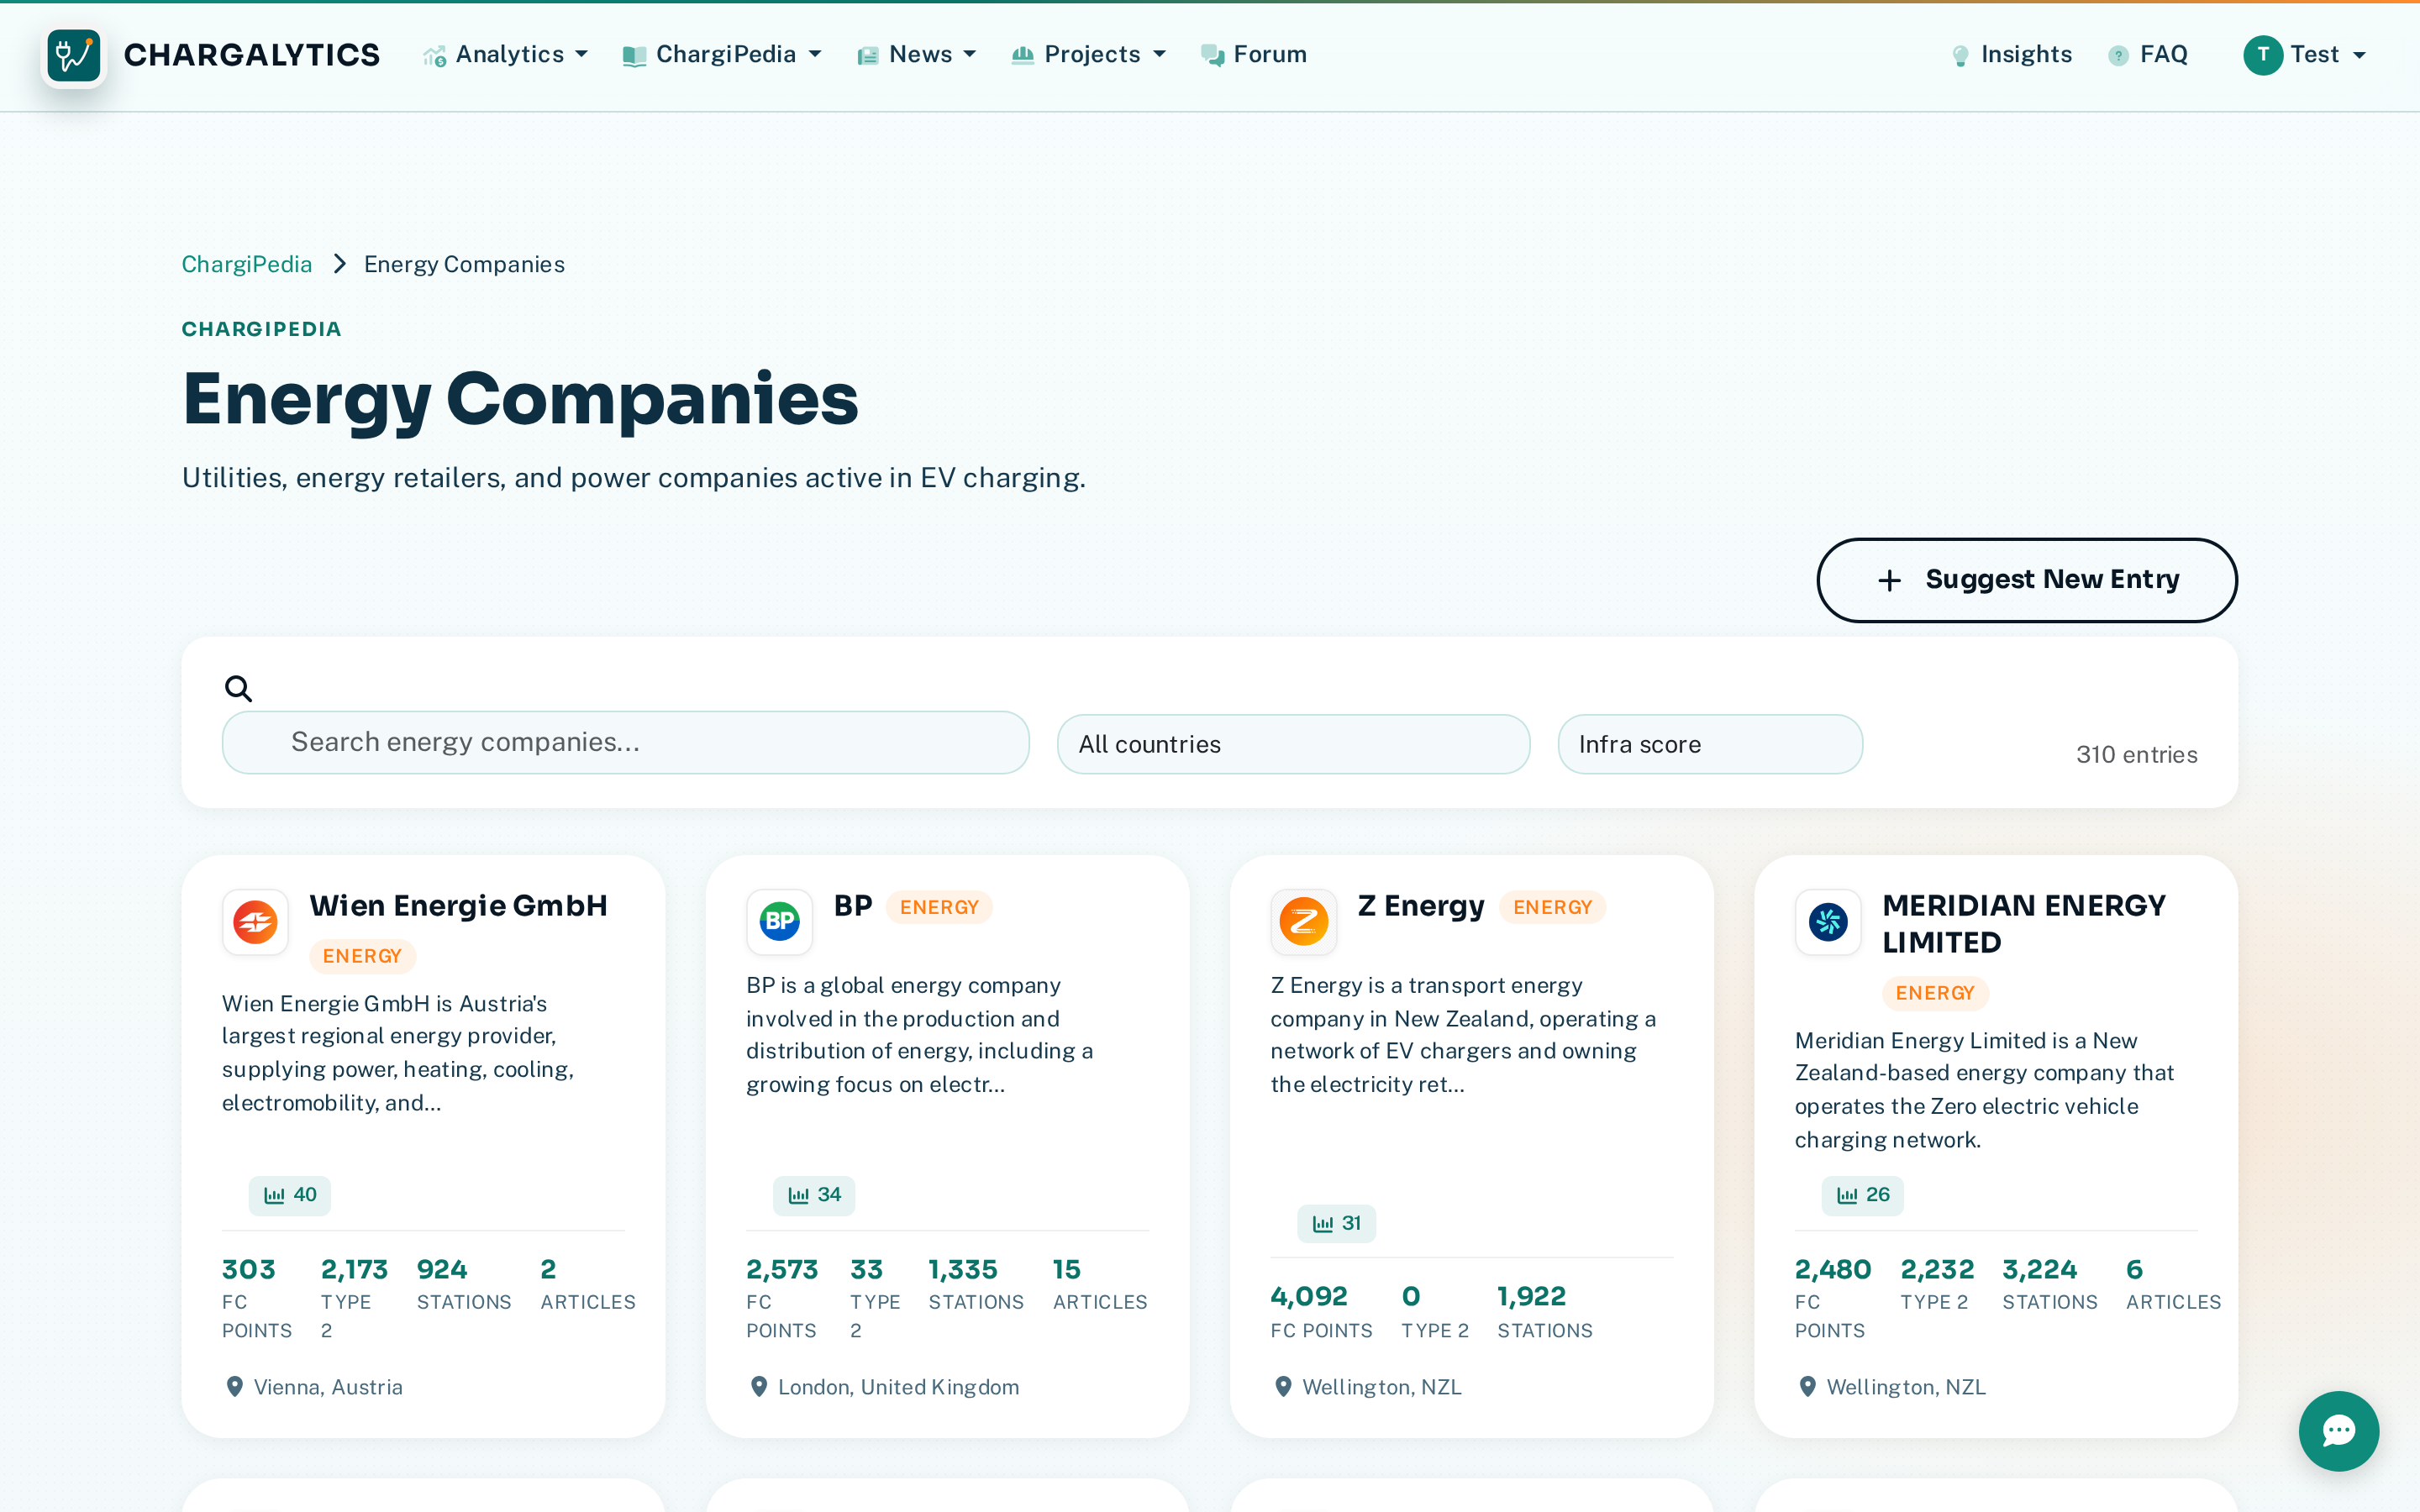This screenshot has height=1512, width=2420.
Task: Go to ChargiPedia breadcrumb link
Action: click(x=247, y=264)
